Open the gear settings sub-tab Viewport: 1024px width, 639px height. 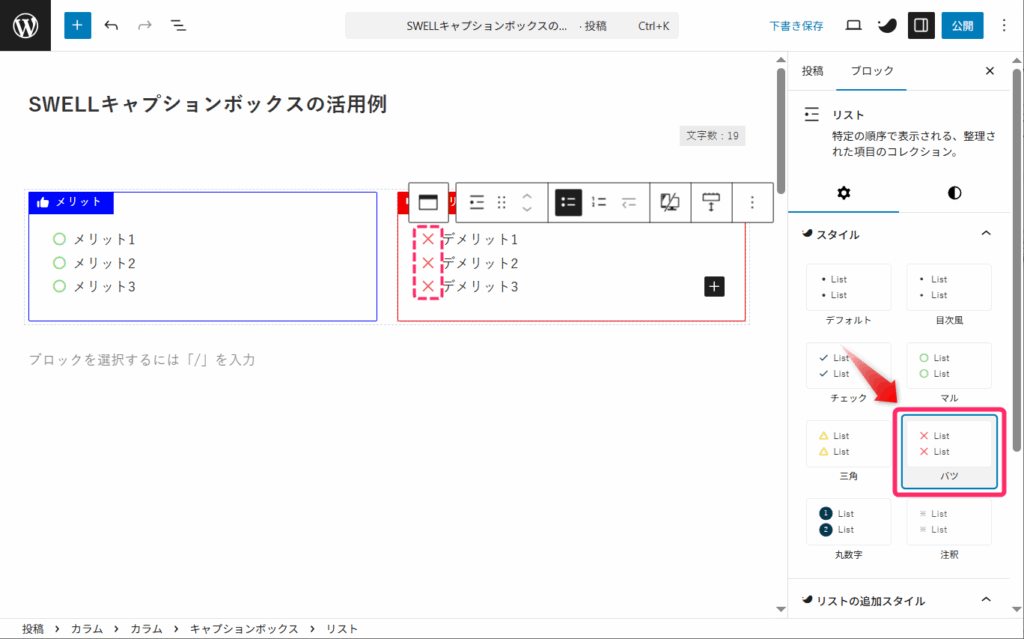coord(844,193)
